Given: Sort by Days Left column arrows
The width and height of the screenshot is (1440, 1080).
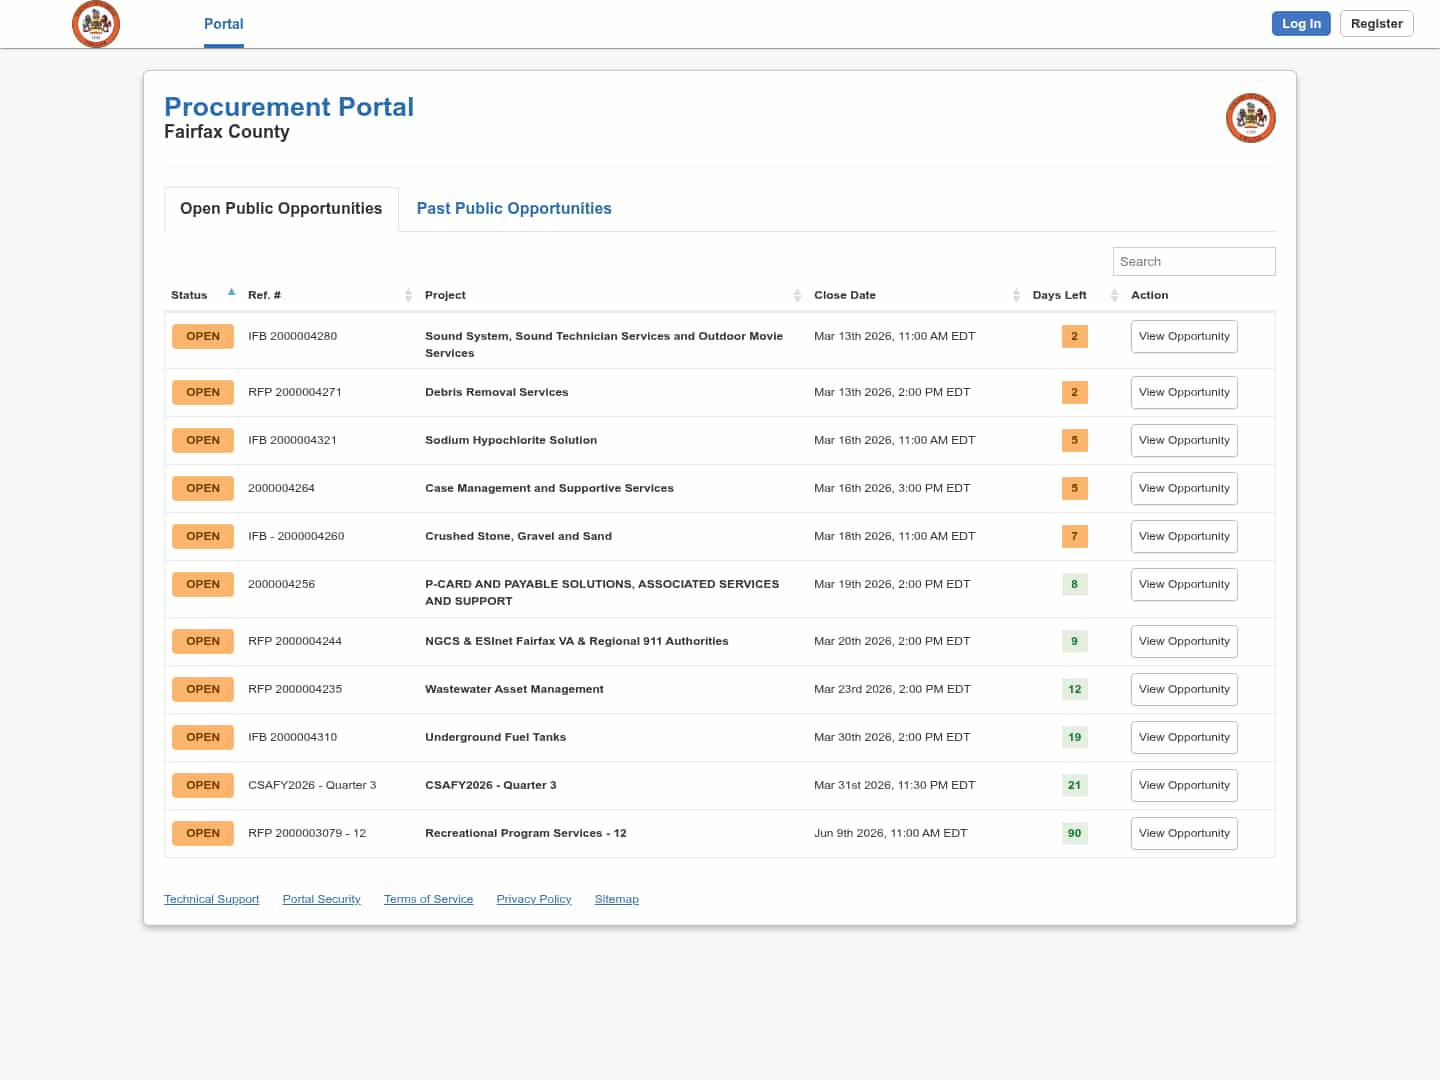Looking at the screenshot, I should [1114, 295].
